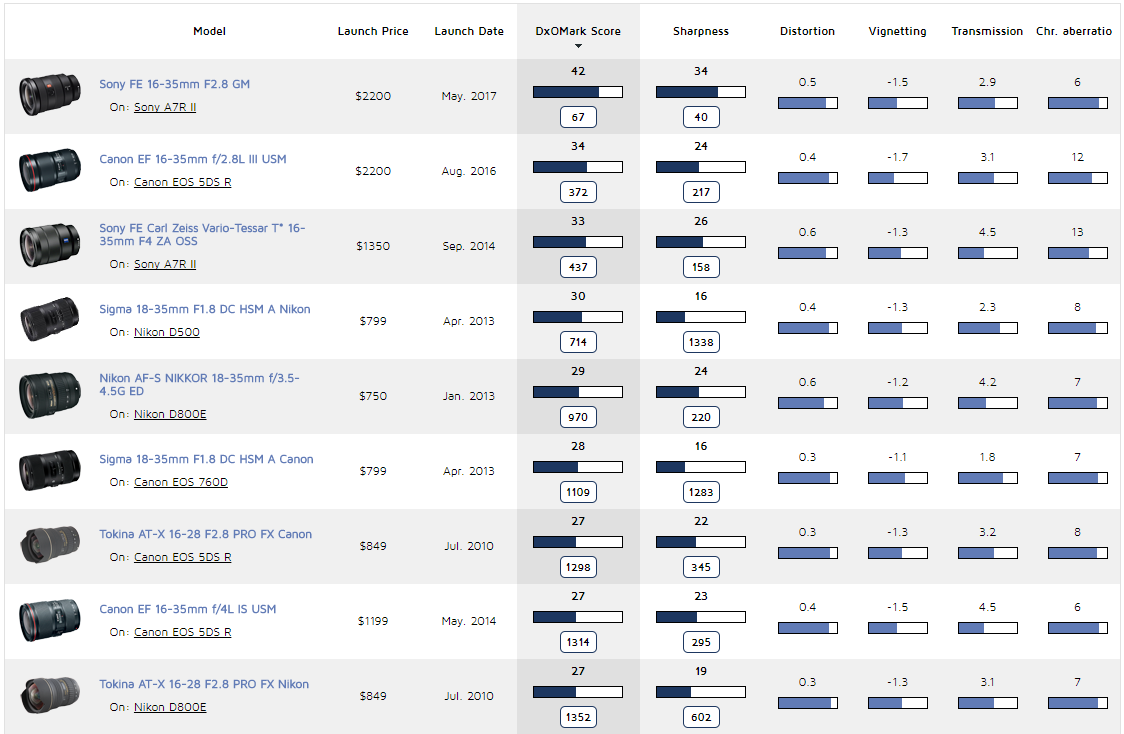This screenshot has height=734, width=1124.
Task: Open Nikon AF-S NIKKOR 18-35mm f/3.5-4.5G ED link
Action: coord(199,384)
